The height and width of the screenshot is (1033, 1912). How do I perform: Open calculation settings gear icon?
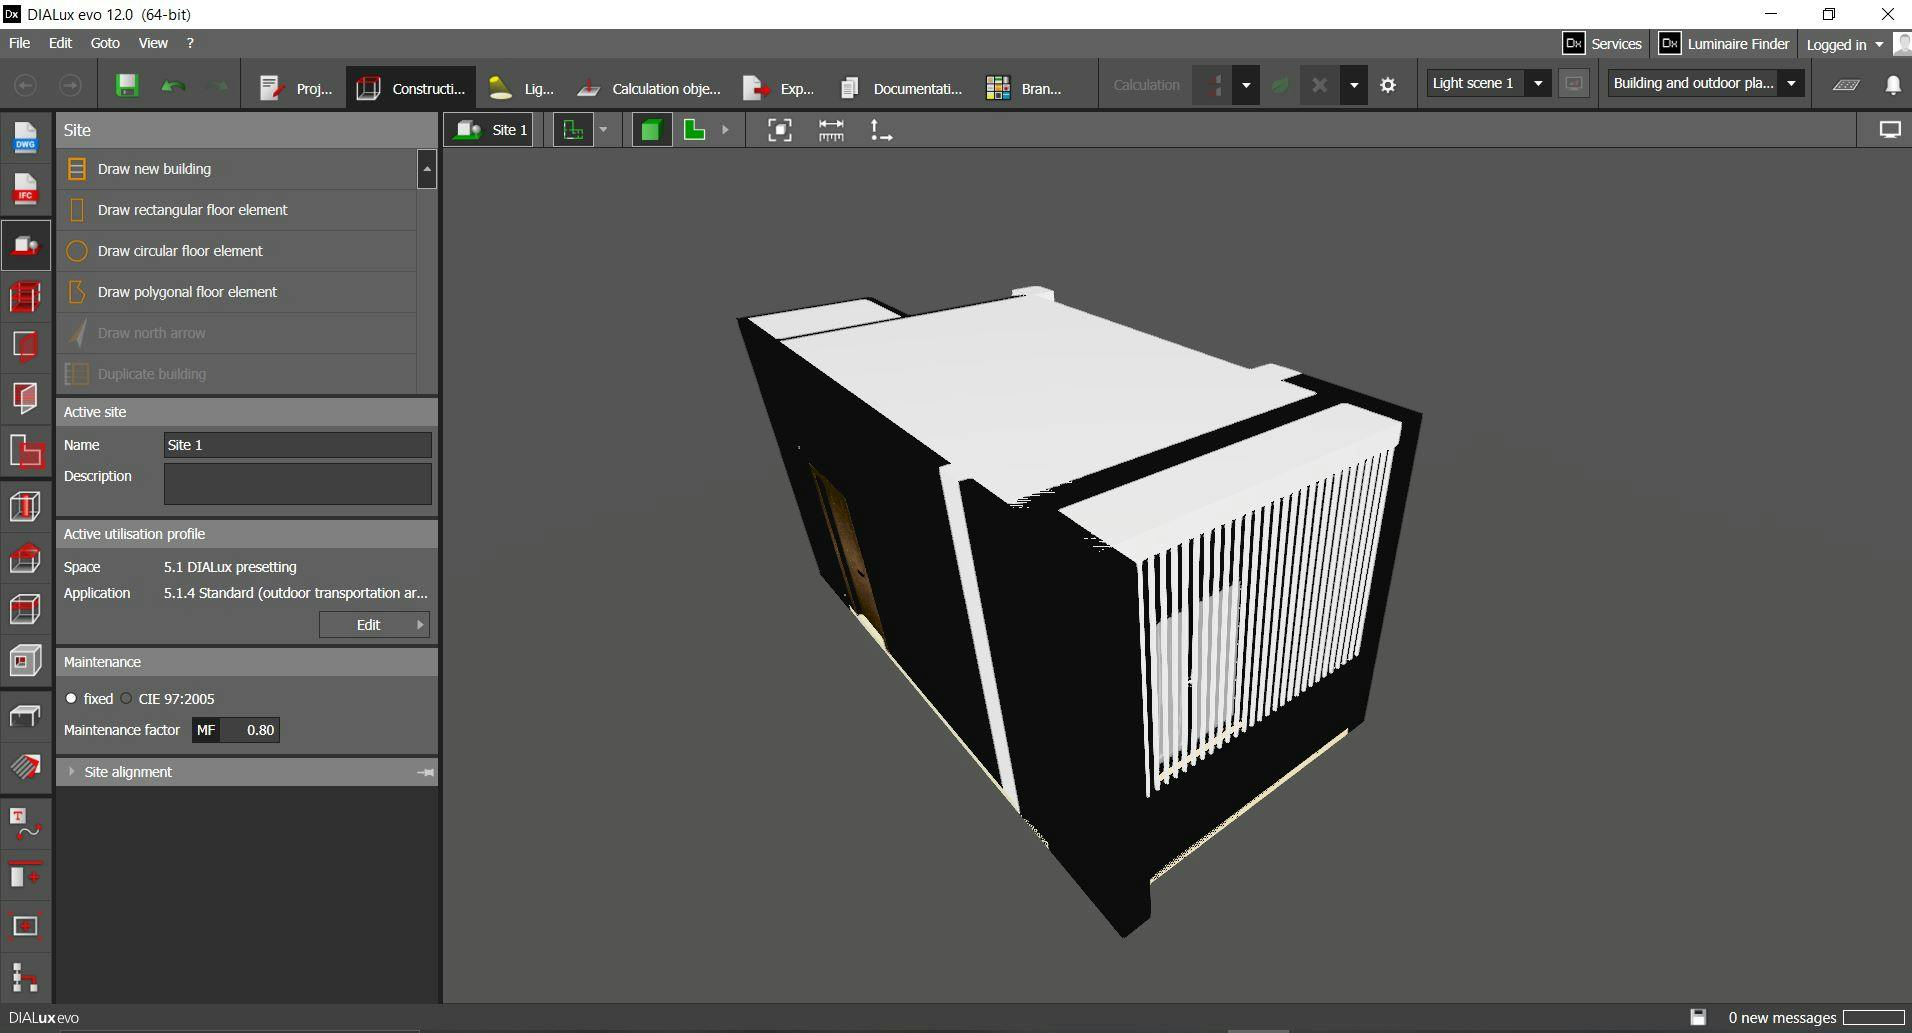(1388, 86)
